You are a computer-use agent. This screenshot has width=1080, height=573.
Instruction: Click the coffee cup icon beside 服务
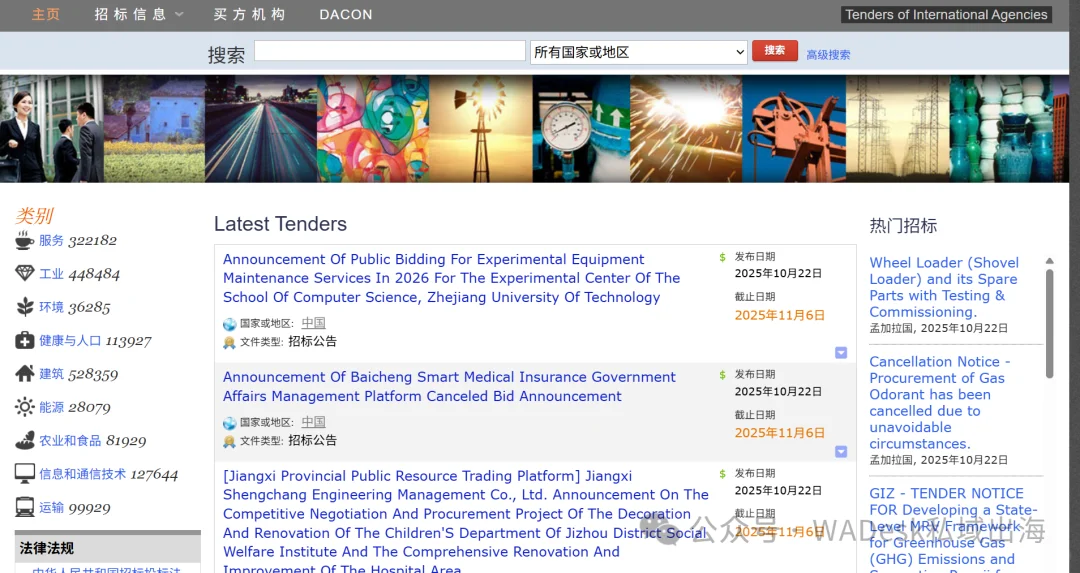24,240
